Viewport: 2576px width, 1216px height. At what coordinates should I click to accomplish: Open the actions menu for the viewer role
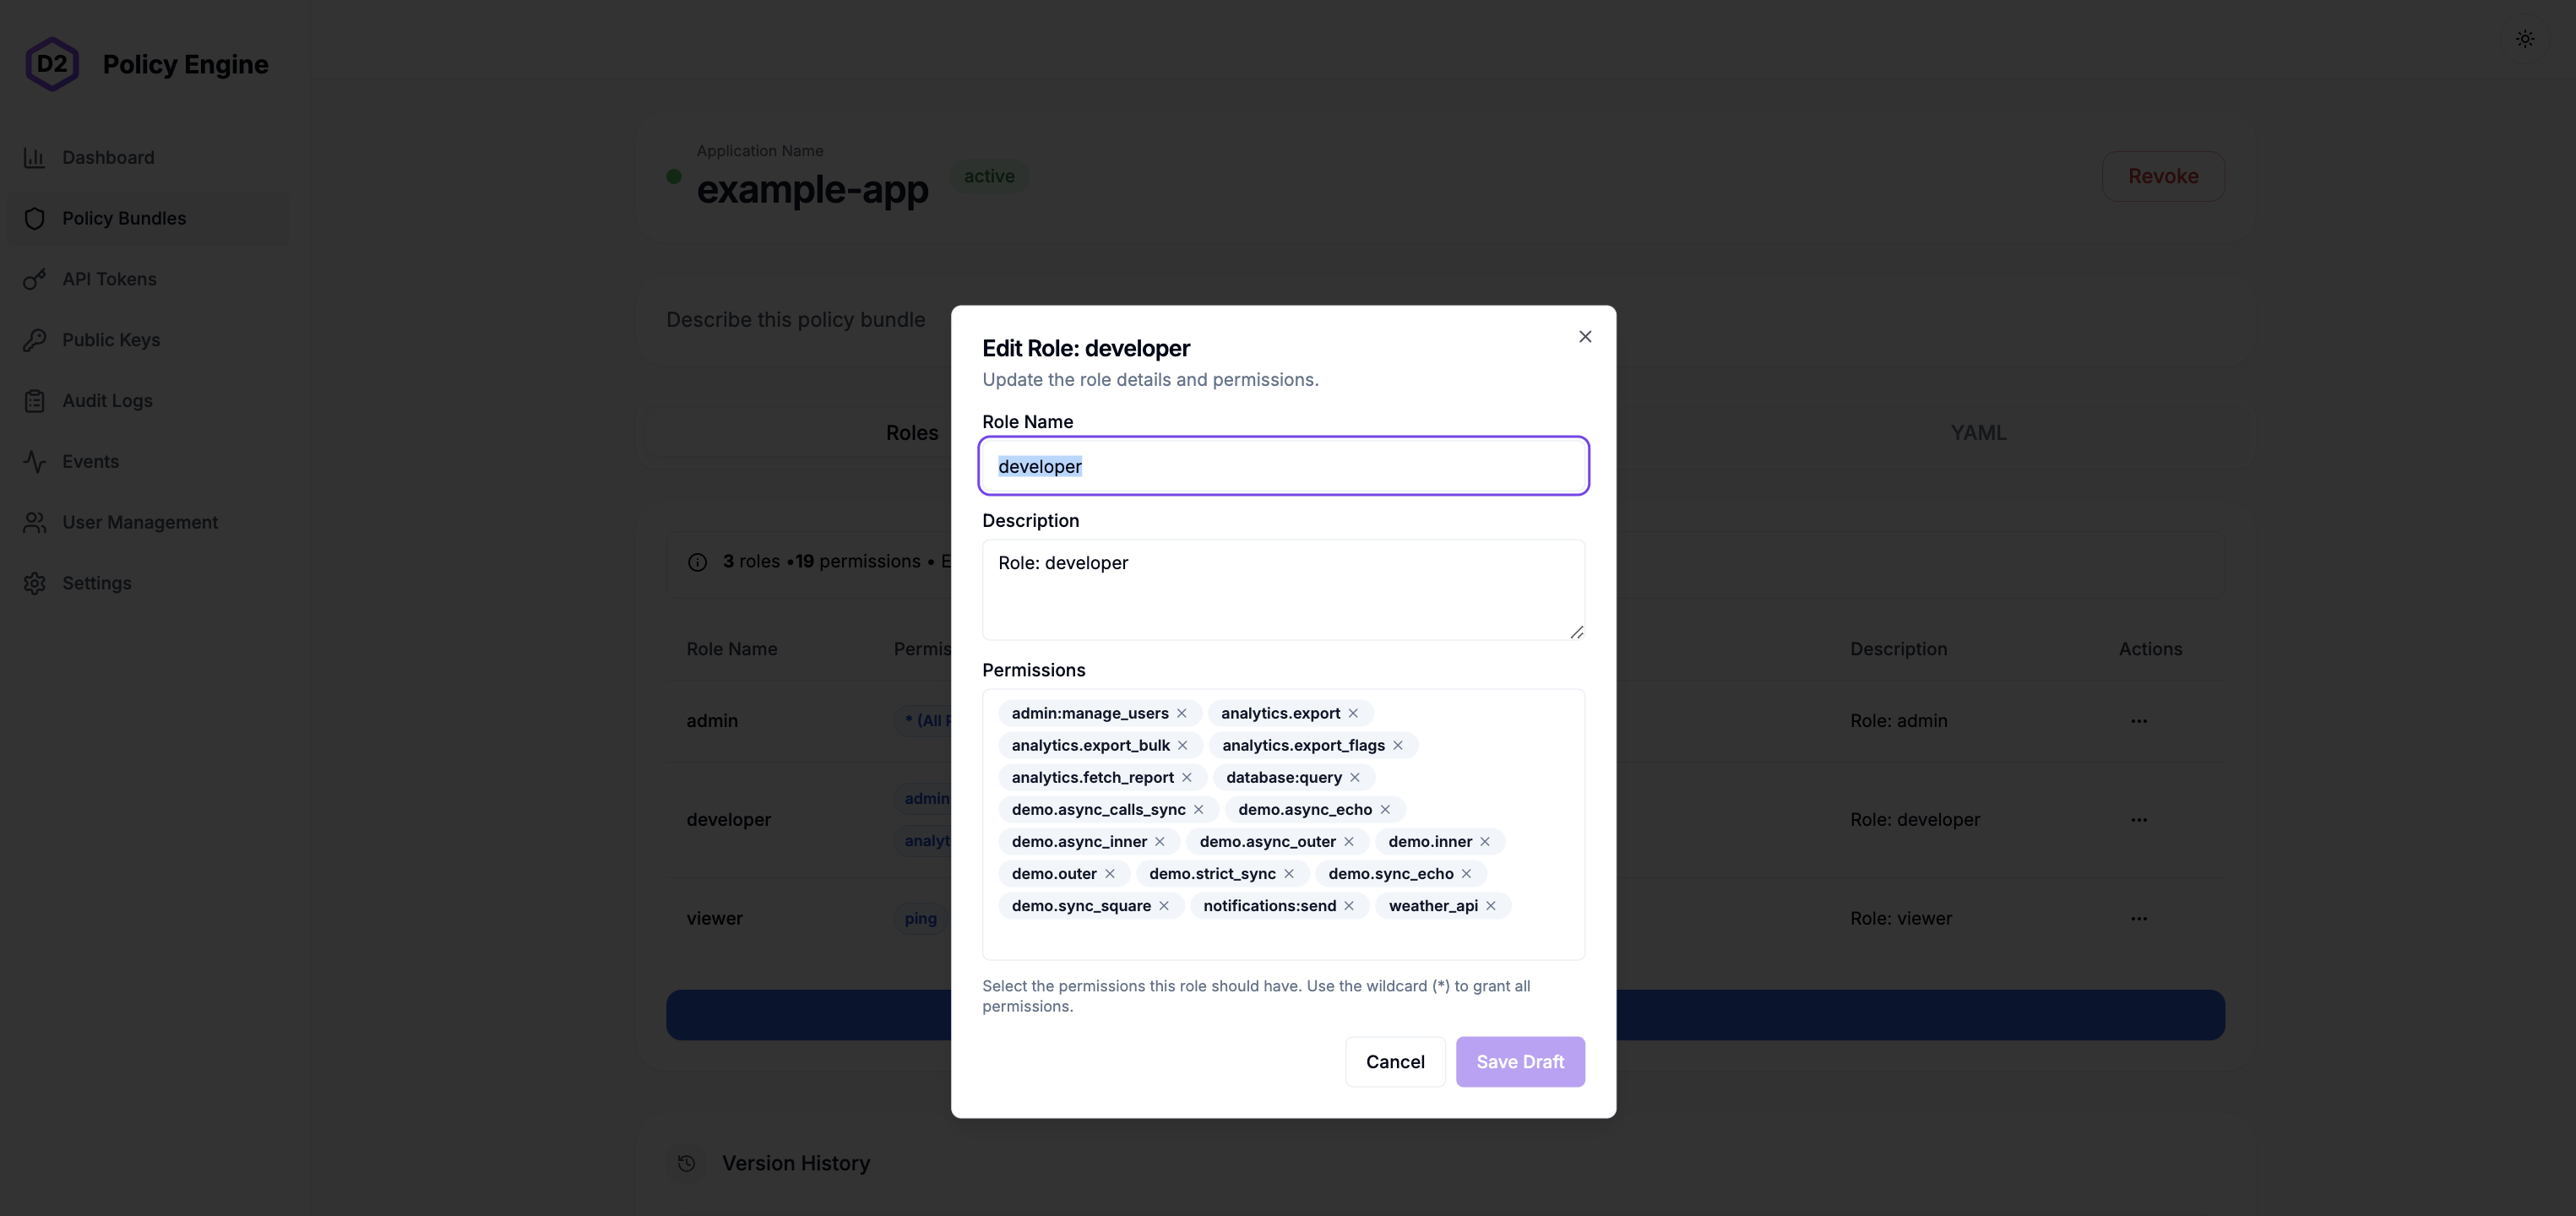[2139, 918]
